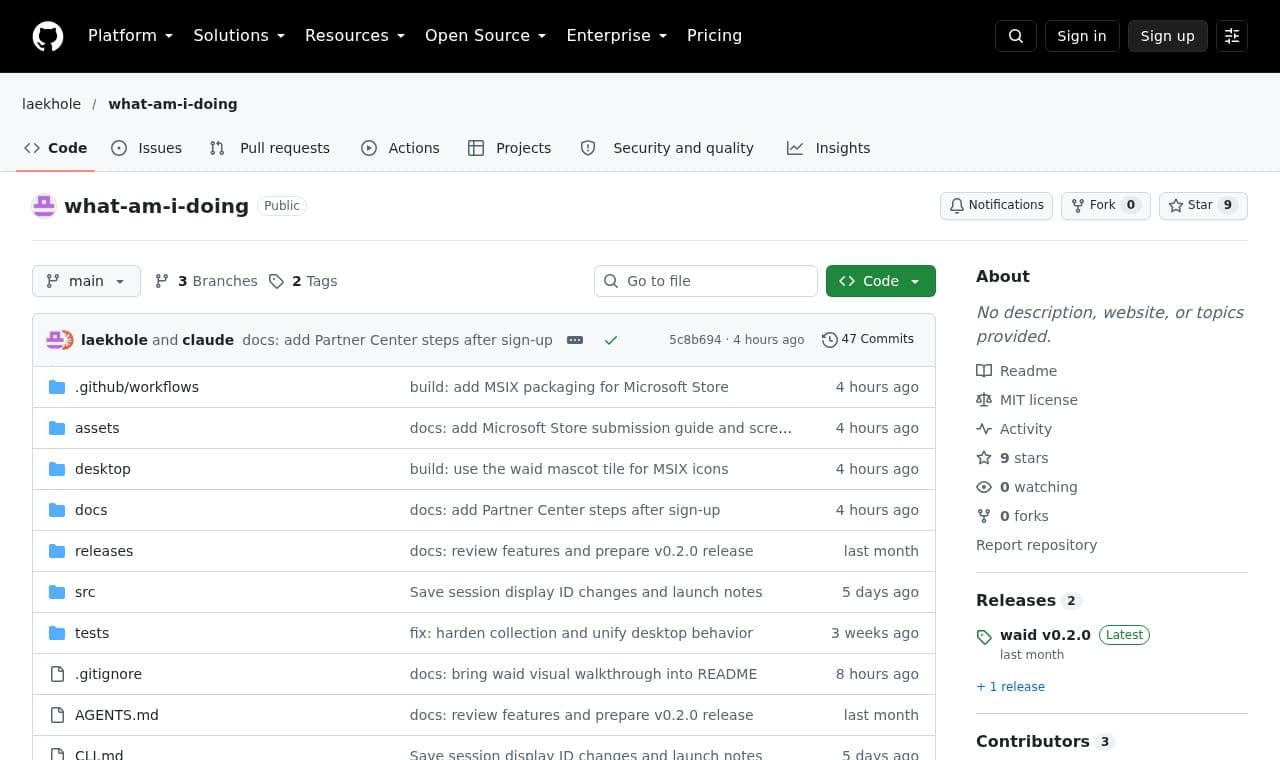This screenshot has width=1280, height=760.
Task: Open the .gitignore file
Action: tap(108, 674)
